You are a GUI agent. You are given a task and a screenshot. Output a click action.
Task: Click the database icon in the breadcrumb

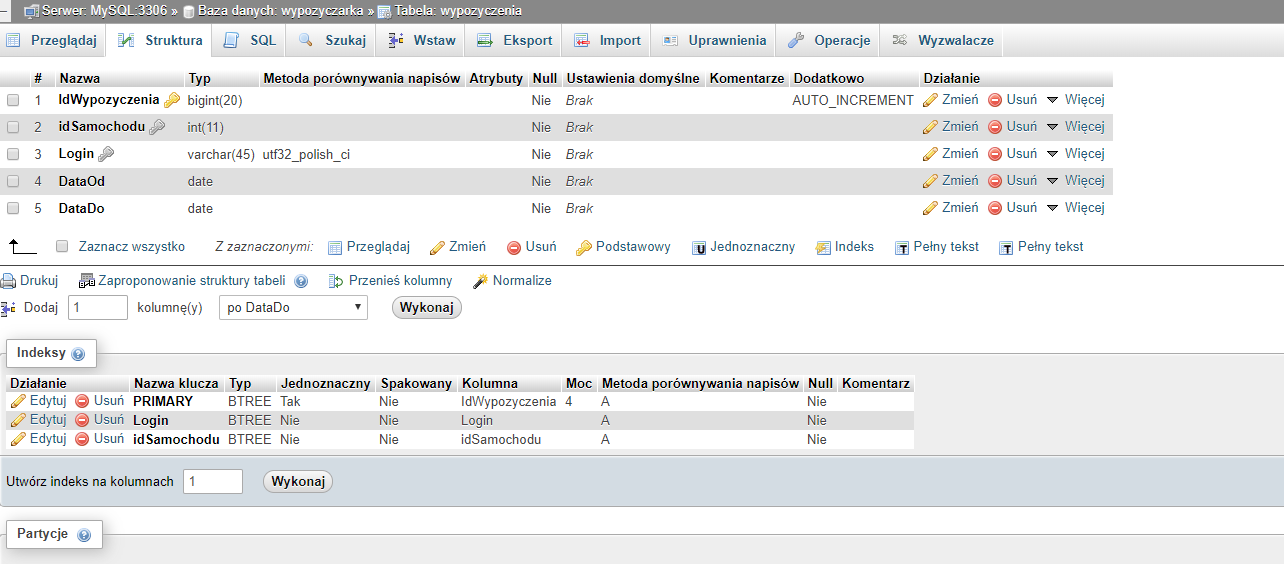(x=188, y=11)
